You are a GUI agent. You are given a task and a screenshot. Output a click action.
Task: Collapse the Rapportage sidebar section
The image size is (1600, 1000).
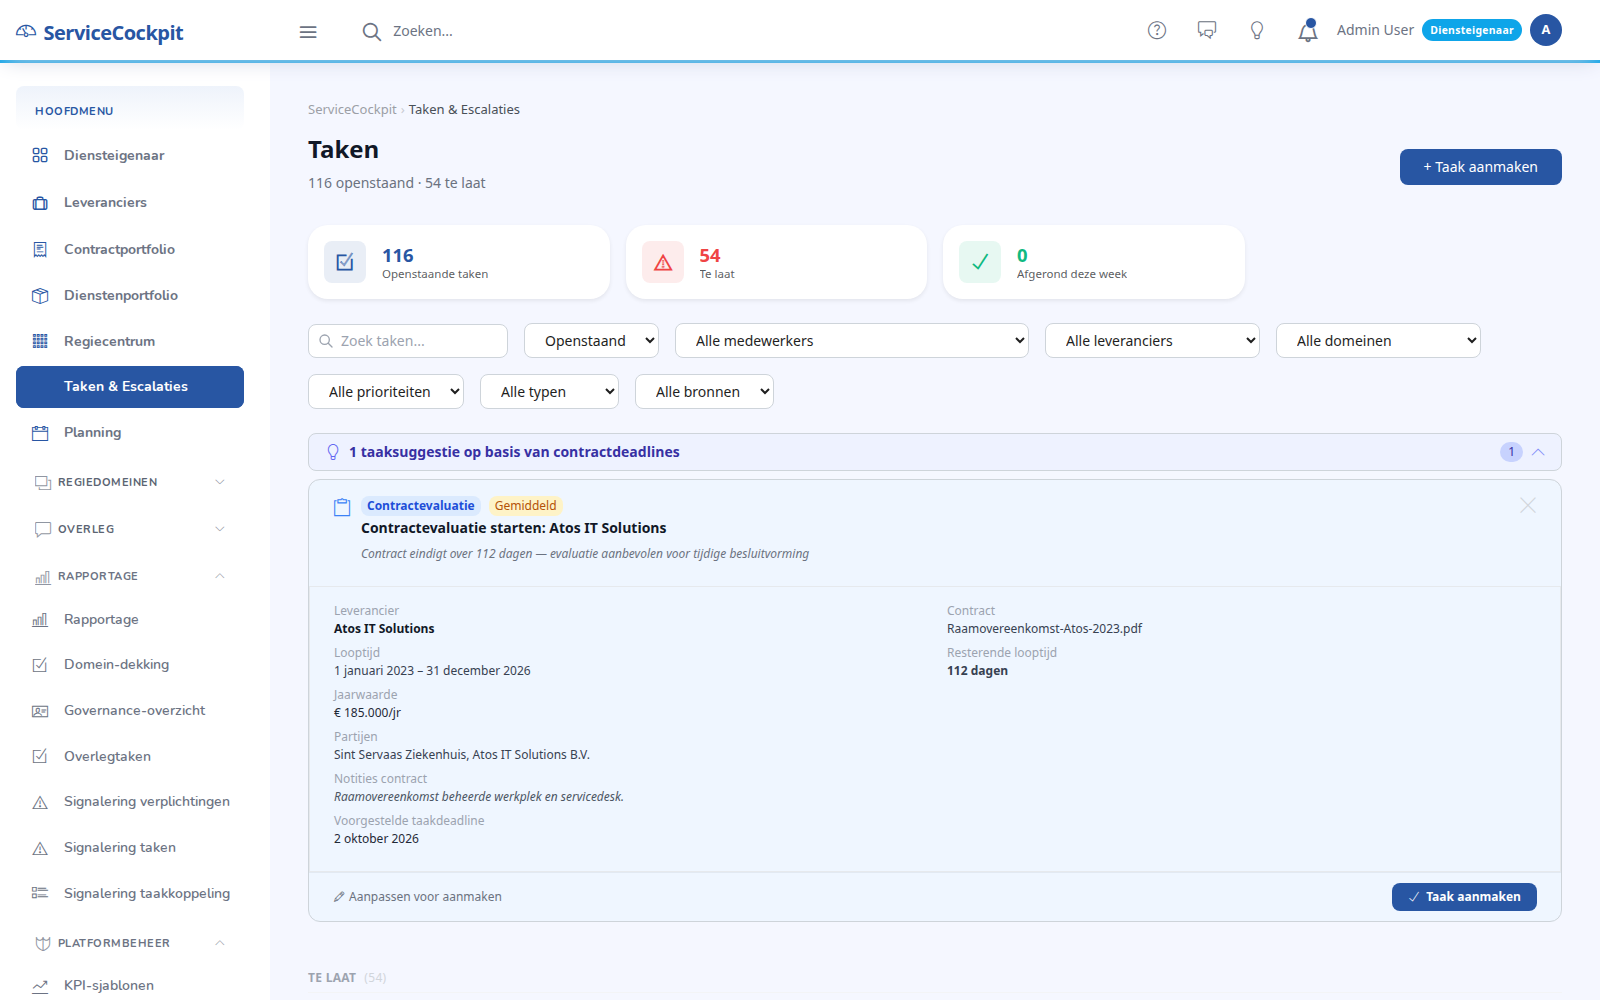click(x=130, y=576)
